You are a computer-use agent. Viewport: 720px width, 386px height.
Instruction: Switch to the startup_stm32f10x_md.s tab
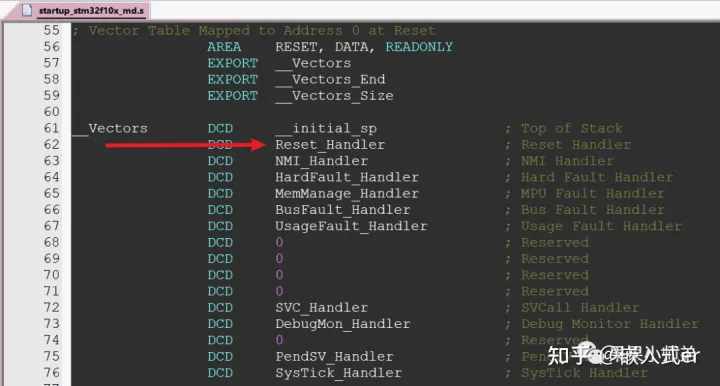pos(85,10)
